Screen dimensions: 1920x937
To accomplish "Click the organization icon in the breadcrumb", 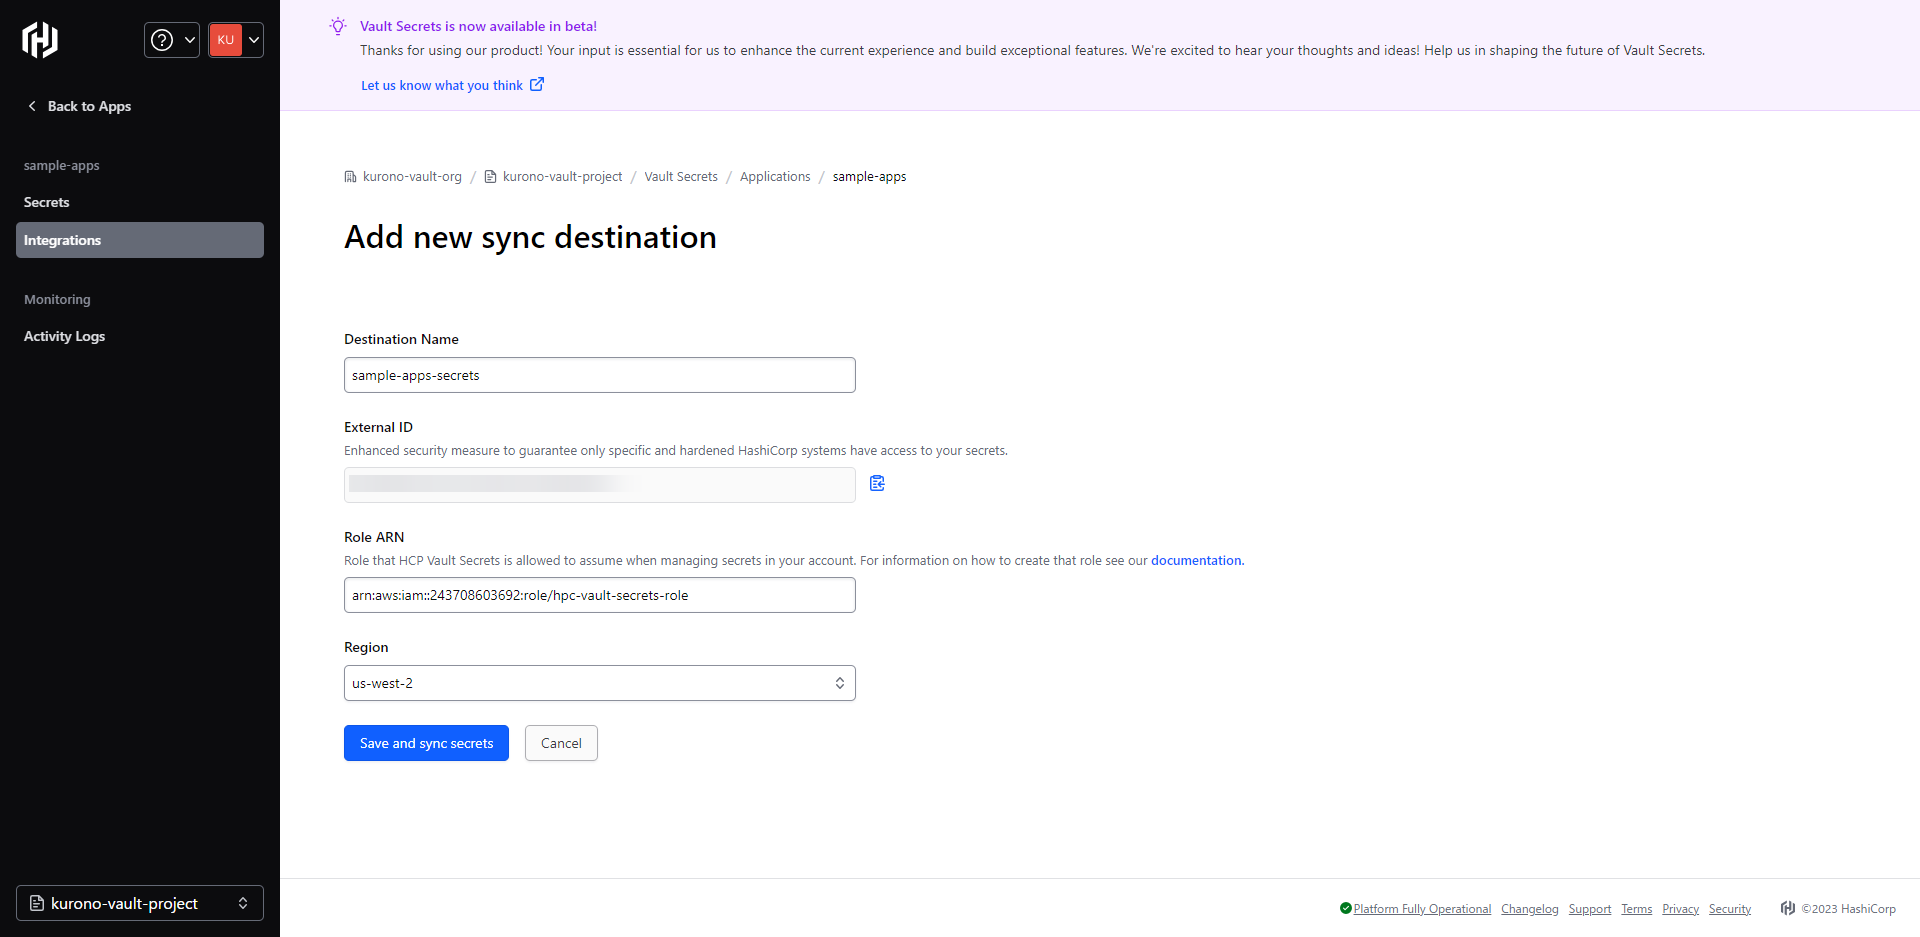I will coord(350,177).
